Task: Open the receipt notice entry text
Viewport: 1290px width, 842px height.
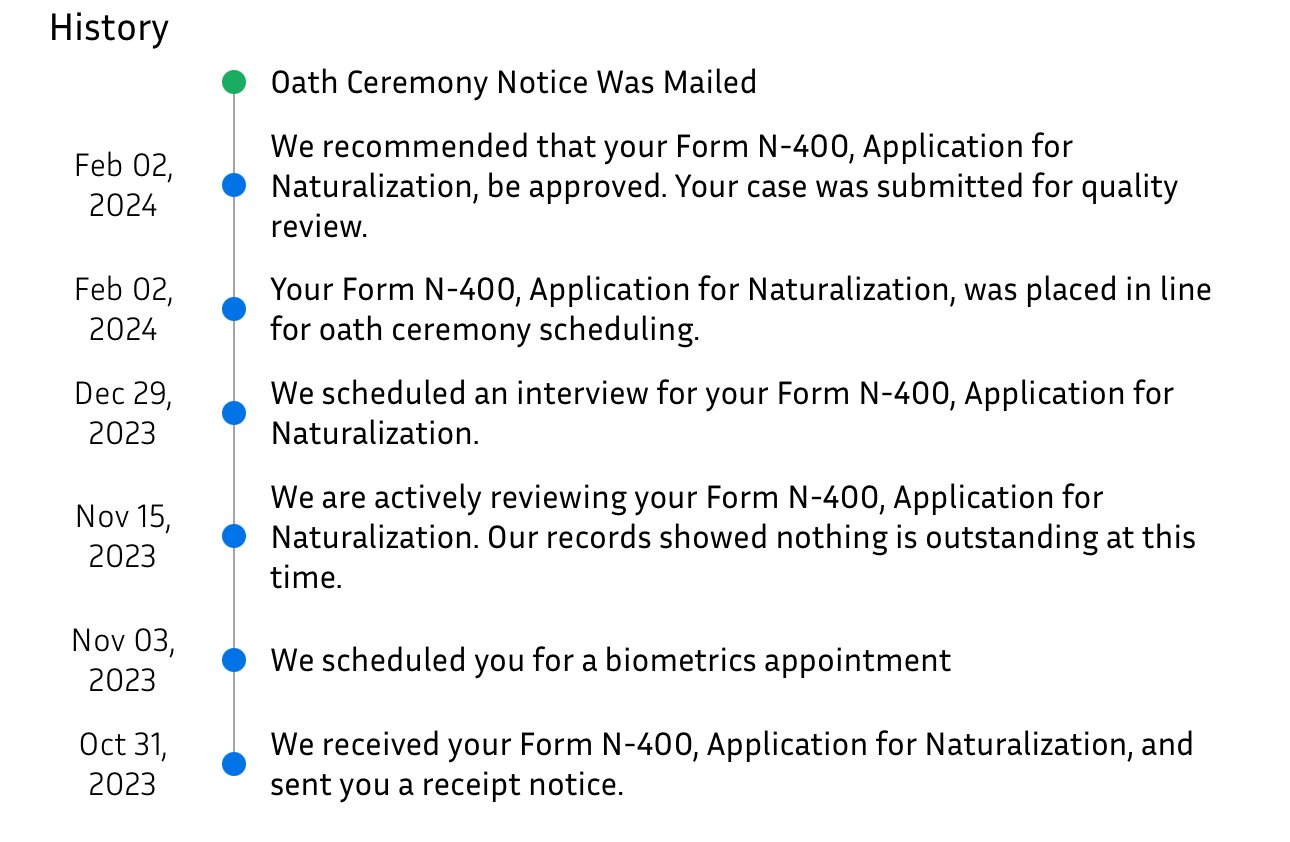Action: 731,764
